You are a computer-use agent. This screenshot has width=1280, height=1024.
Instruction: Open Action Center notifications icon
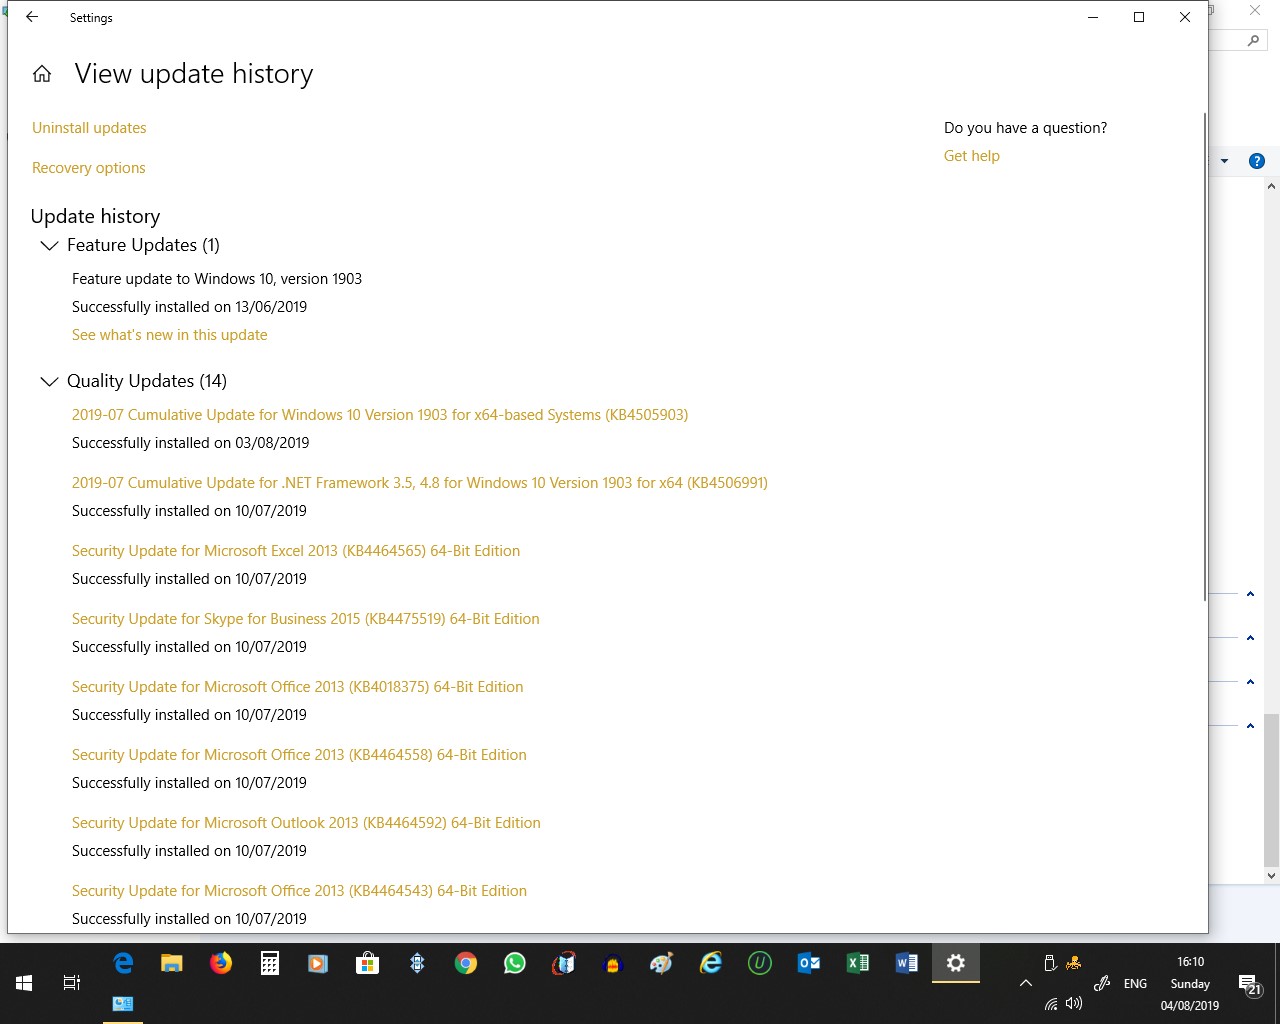click(x=1249, y=985)
